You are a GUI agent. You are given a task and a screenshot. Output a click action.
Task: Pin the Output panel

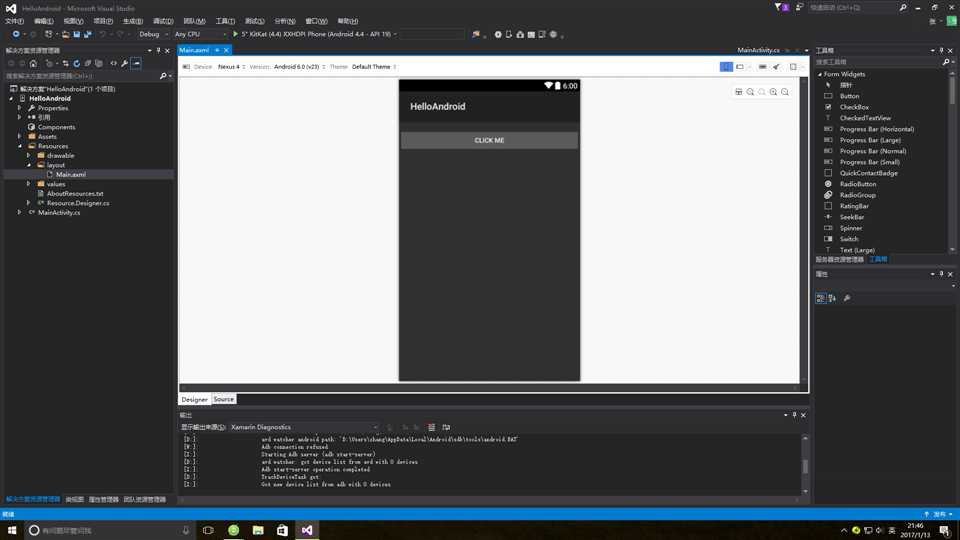pos(794,415)
